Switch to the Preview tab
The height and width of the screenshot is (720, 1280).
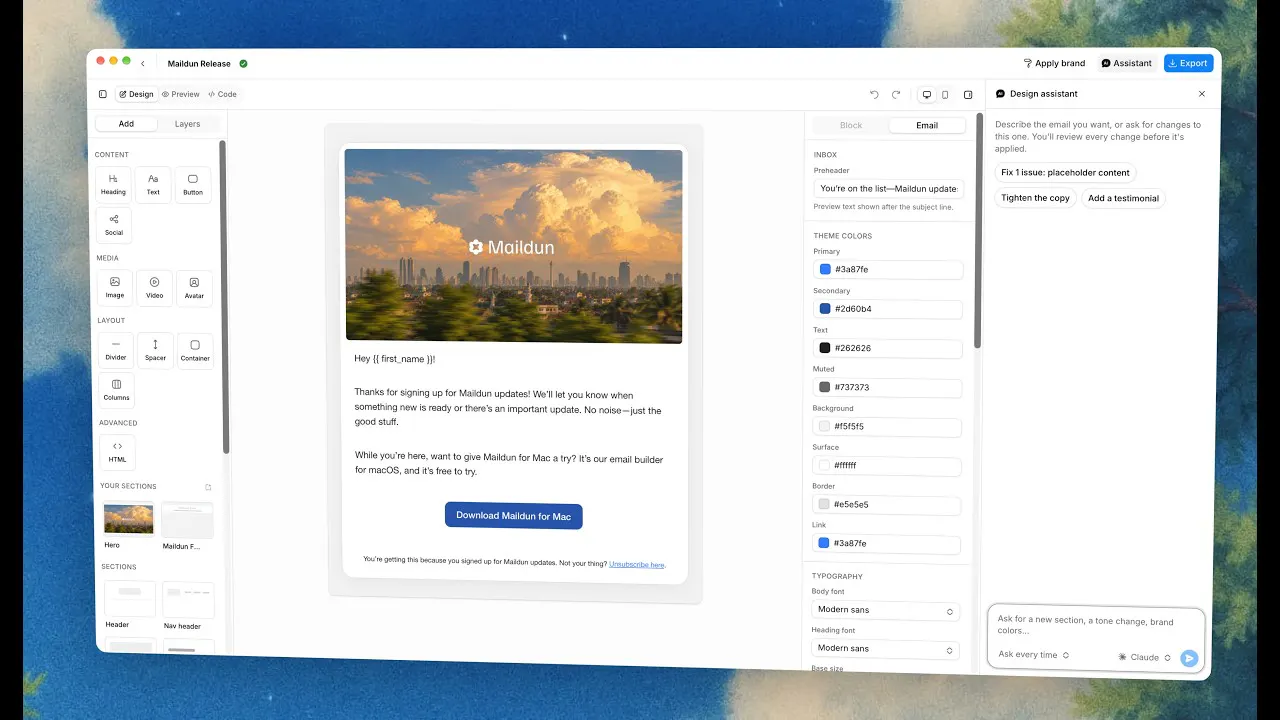(181, 94)
